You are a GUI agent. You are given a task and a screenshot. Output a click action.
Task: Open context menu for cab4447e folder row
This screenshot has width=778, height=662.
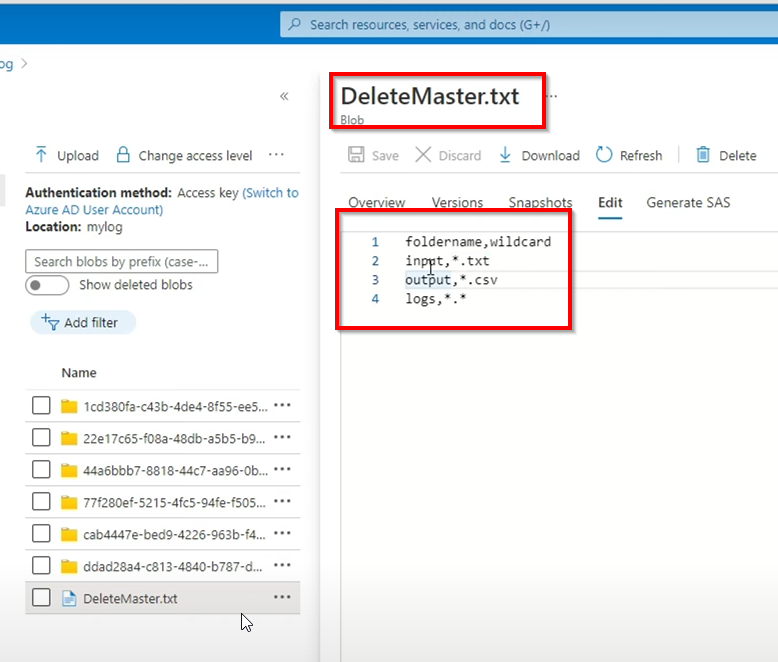coord(282,533)
